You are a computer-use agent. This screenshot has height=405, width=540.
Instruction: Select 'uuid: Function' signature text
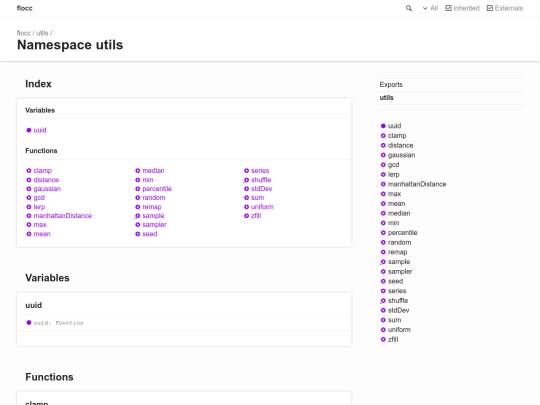(59, 323)
